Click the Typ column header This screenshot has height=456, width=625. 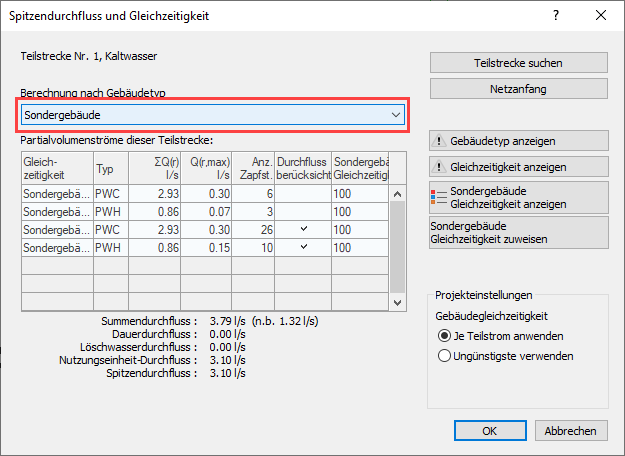[x=111, y=168]
